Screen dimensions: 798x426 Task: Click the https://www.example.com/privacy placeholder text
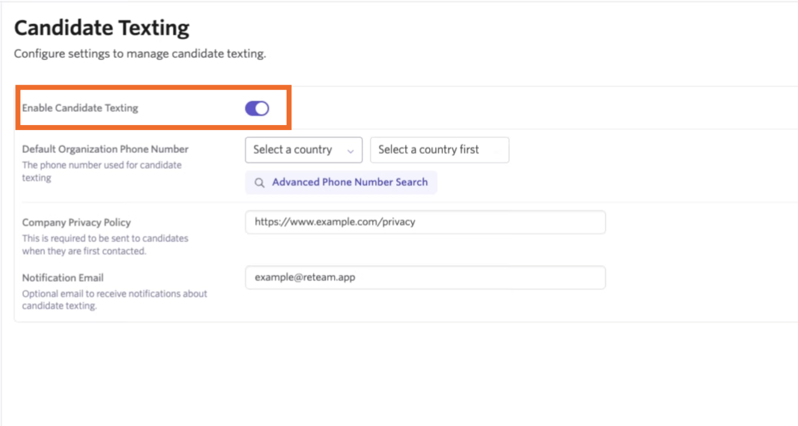(335, 222)
